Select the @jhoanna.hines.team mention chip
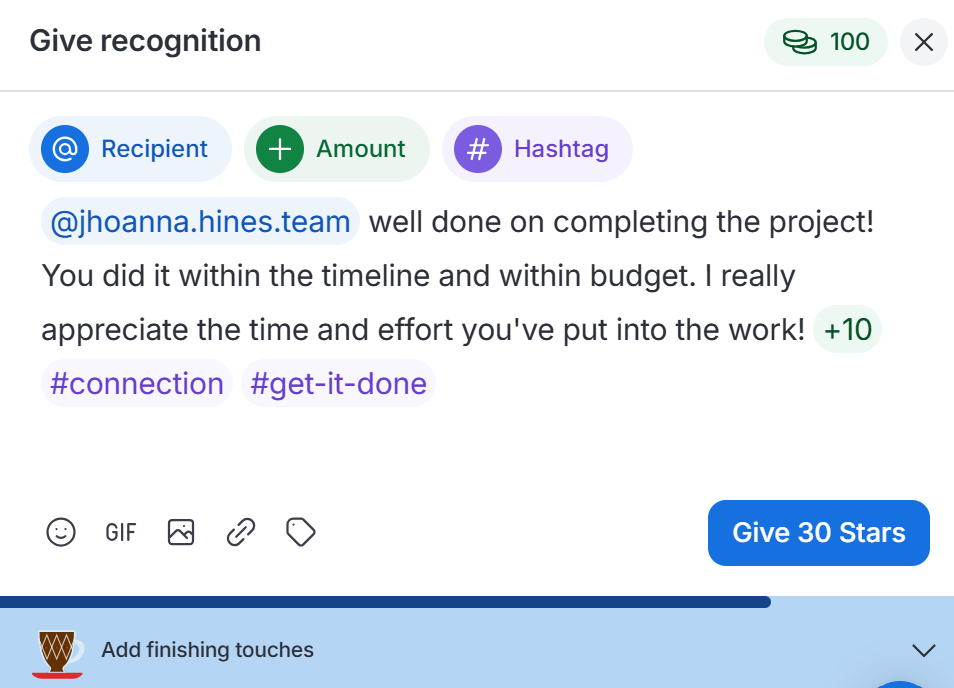The image size is (954, 688). 200,221
